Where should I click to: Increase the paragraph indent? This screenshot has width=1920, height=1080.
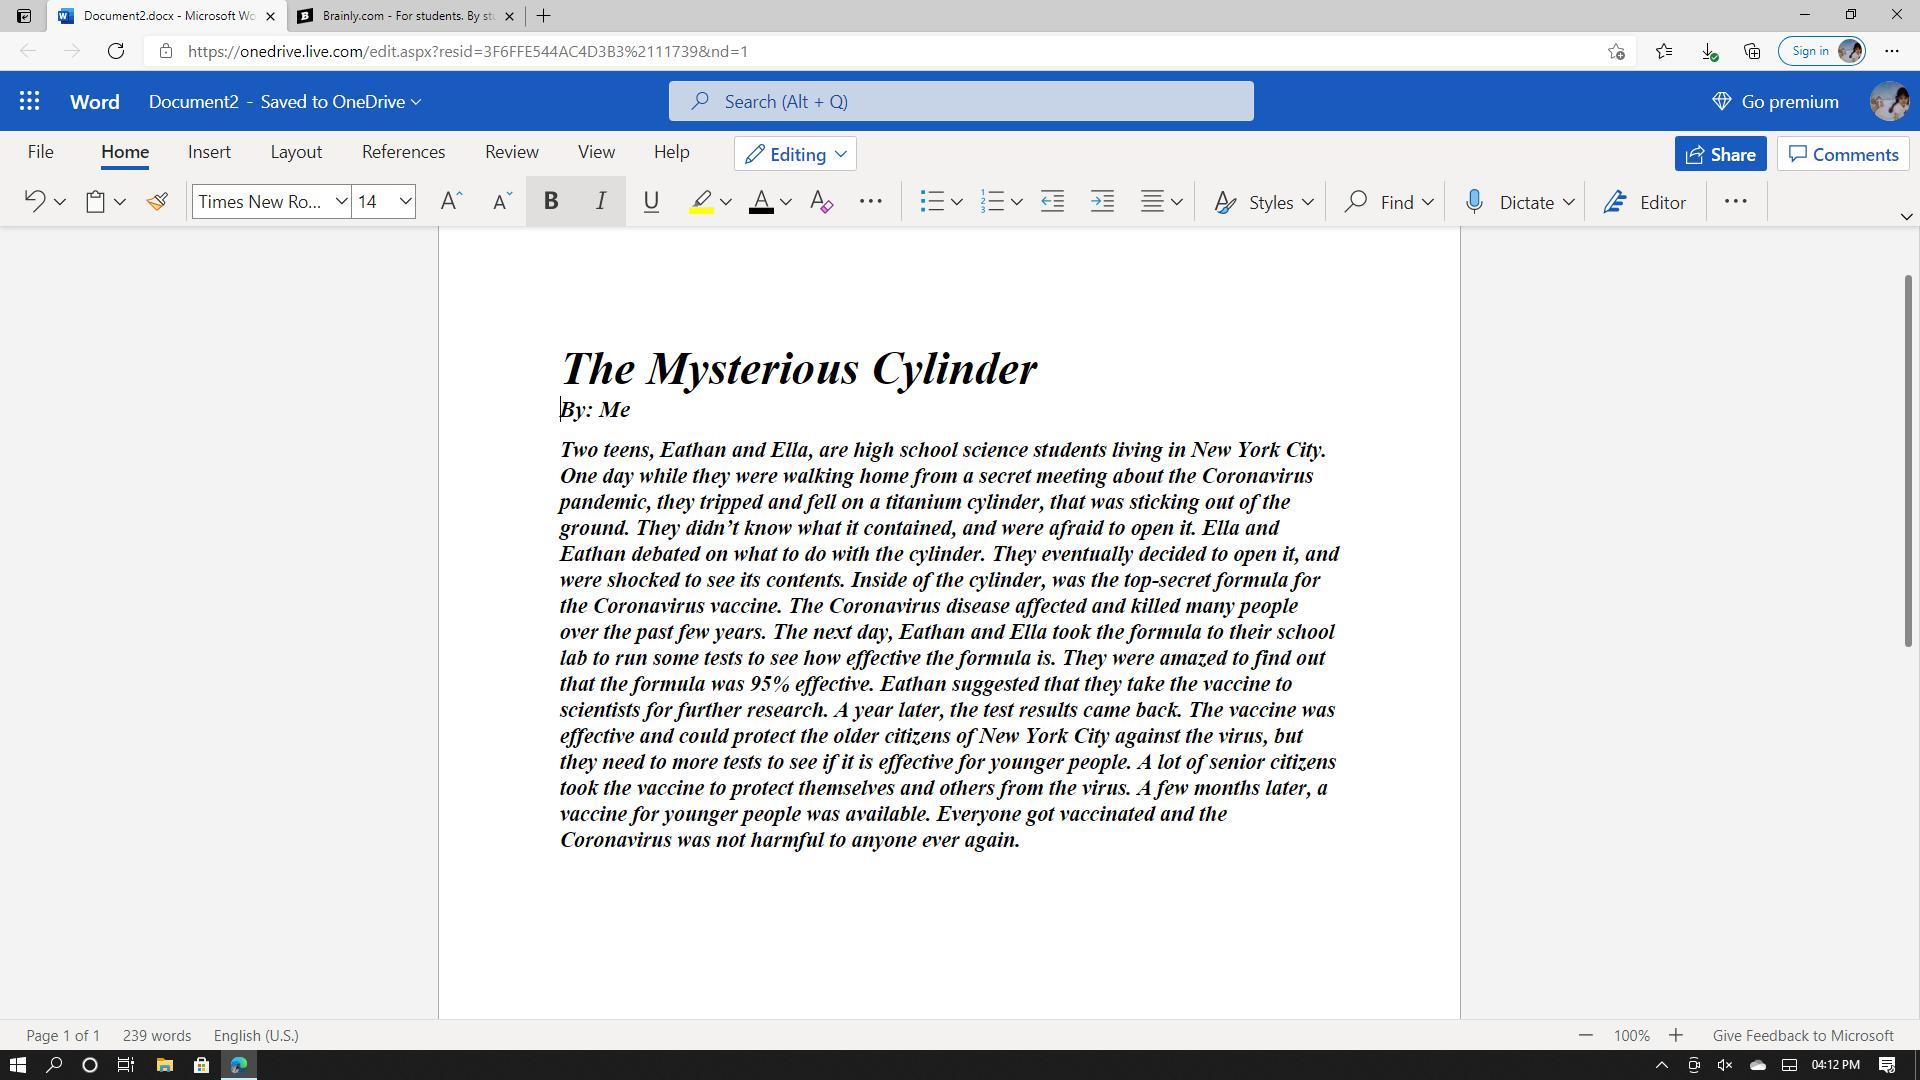[1102, 202]
